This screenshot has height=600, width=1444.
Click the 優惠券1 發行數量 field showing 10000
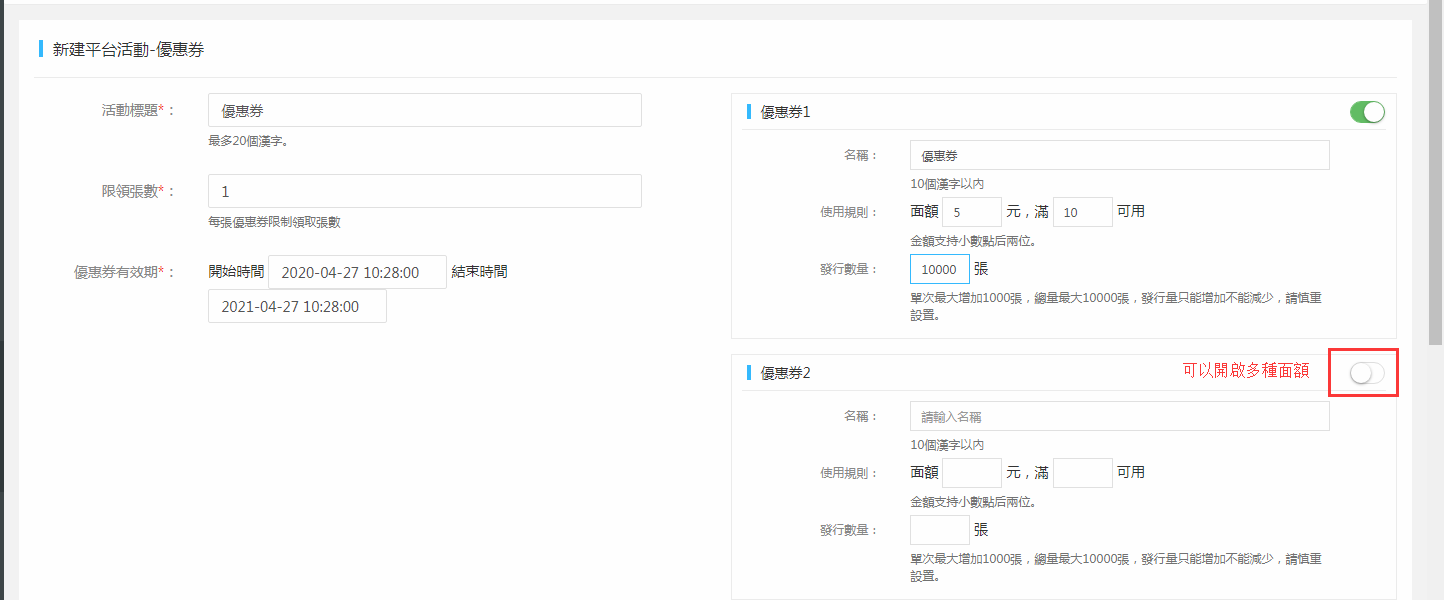pos(940,269)
